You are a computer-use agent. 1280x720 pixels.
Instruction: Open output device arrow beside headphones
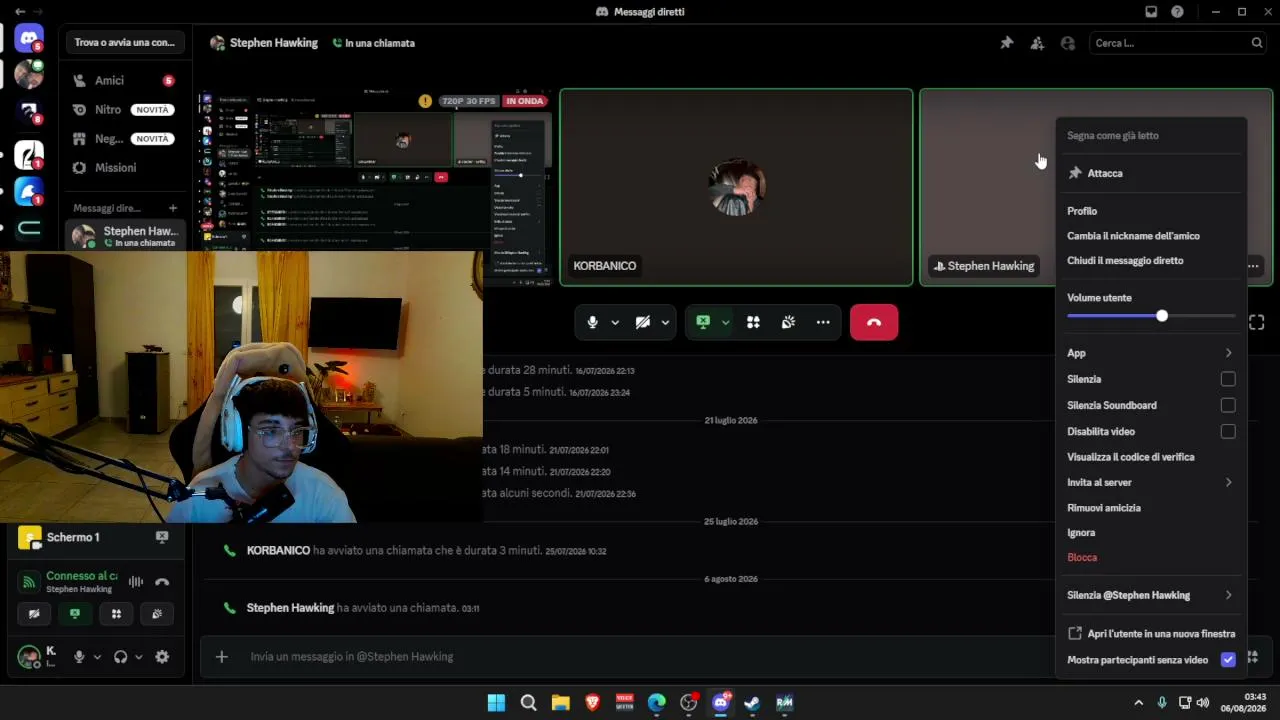coord(138,657)
